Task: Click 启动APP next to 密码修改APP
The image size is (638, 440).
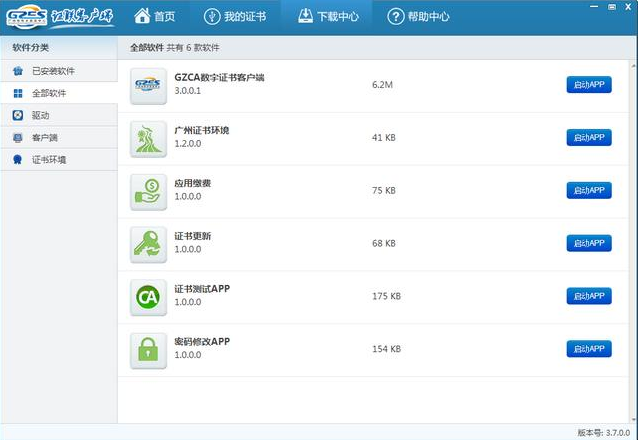Action: pos(588,349)
